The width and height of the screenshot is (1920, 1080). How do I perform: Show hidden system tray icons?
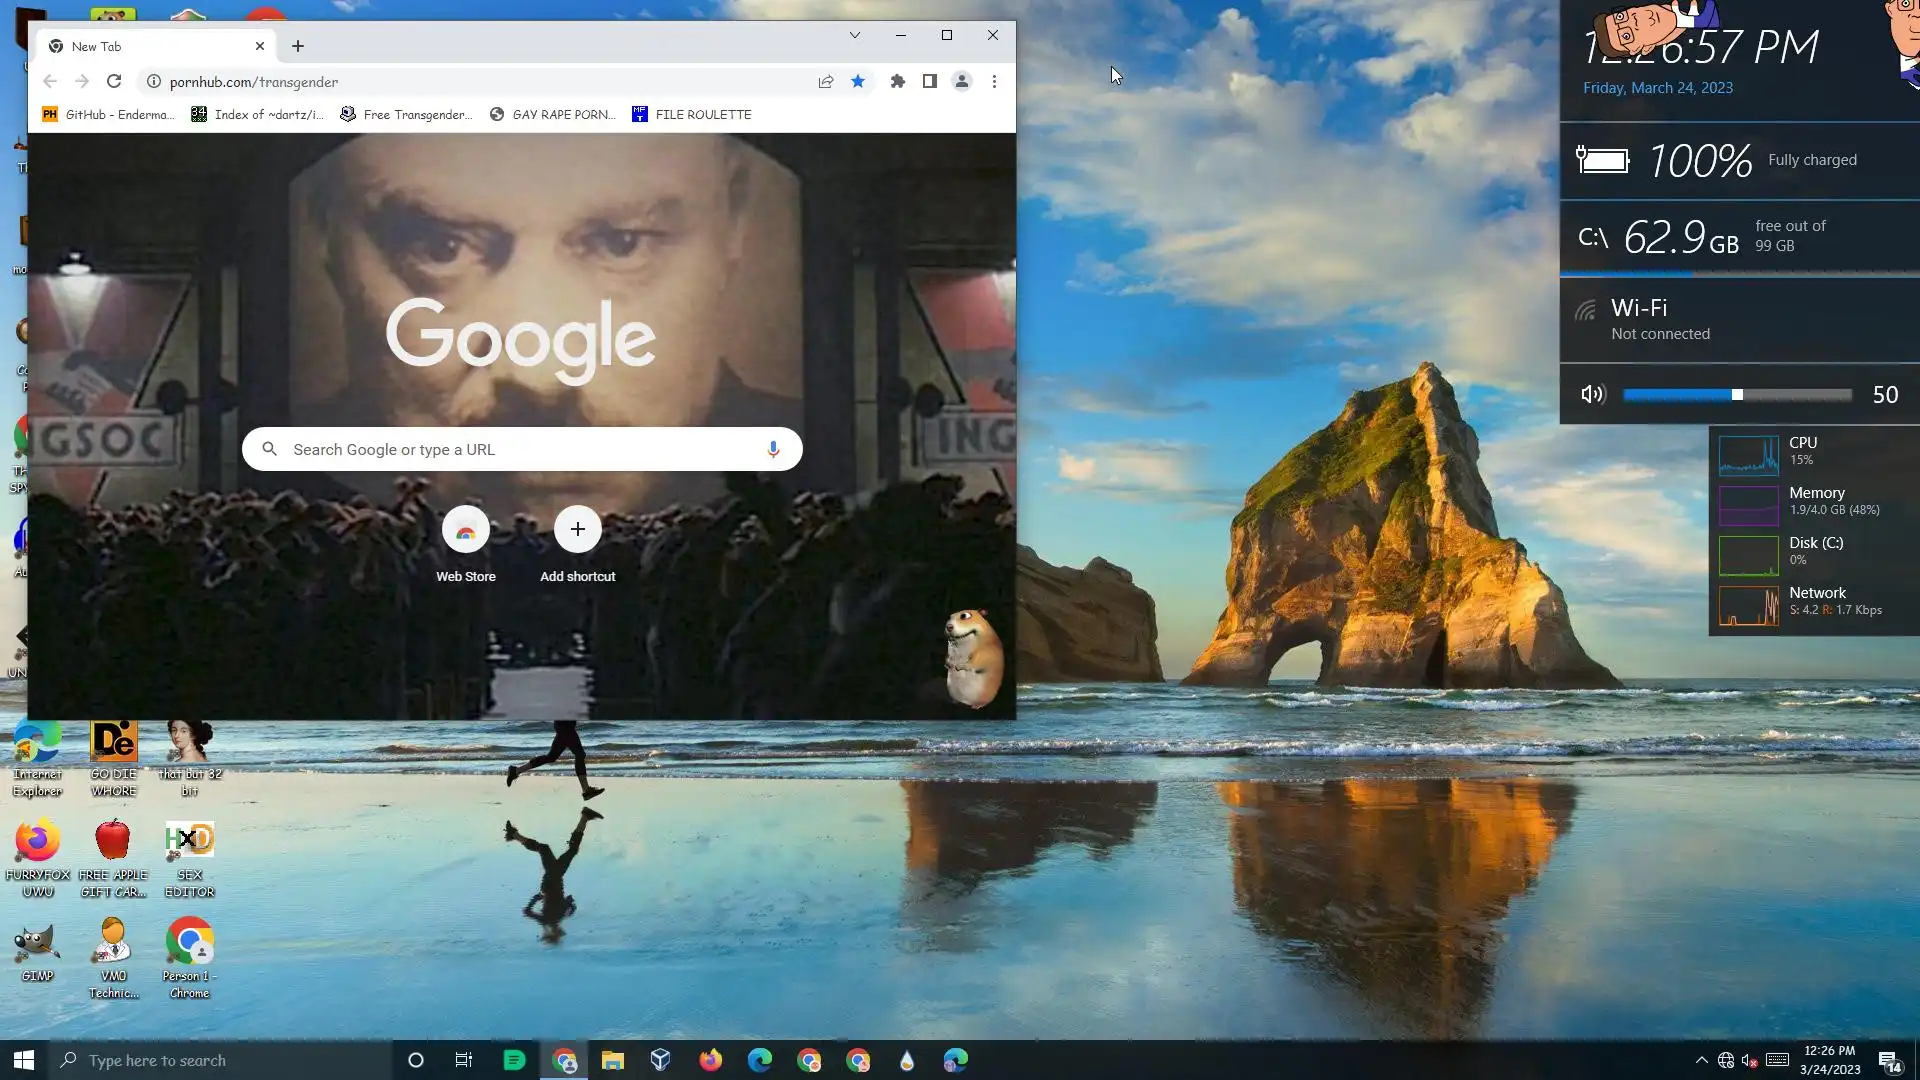click(x=1701, y=1060)
